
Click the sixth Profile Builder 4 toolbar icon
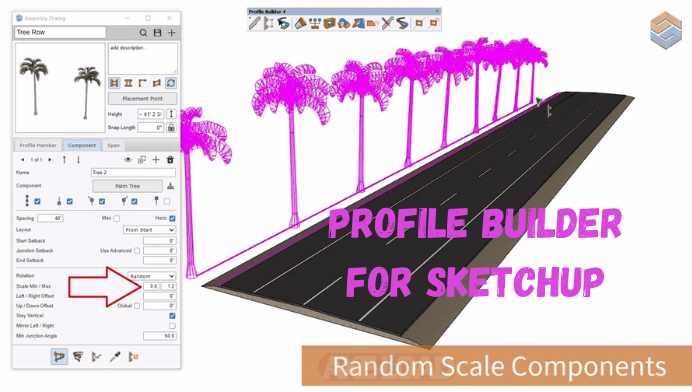[329, 23]
